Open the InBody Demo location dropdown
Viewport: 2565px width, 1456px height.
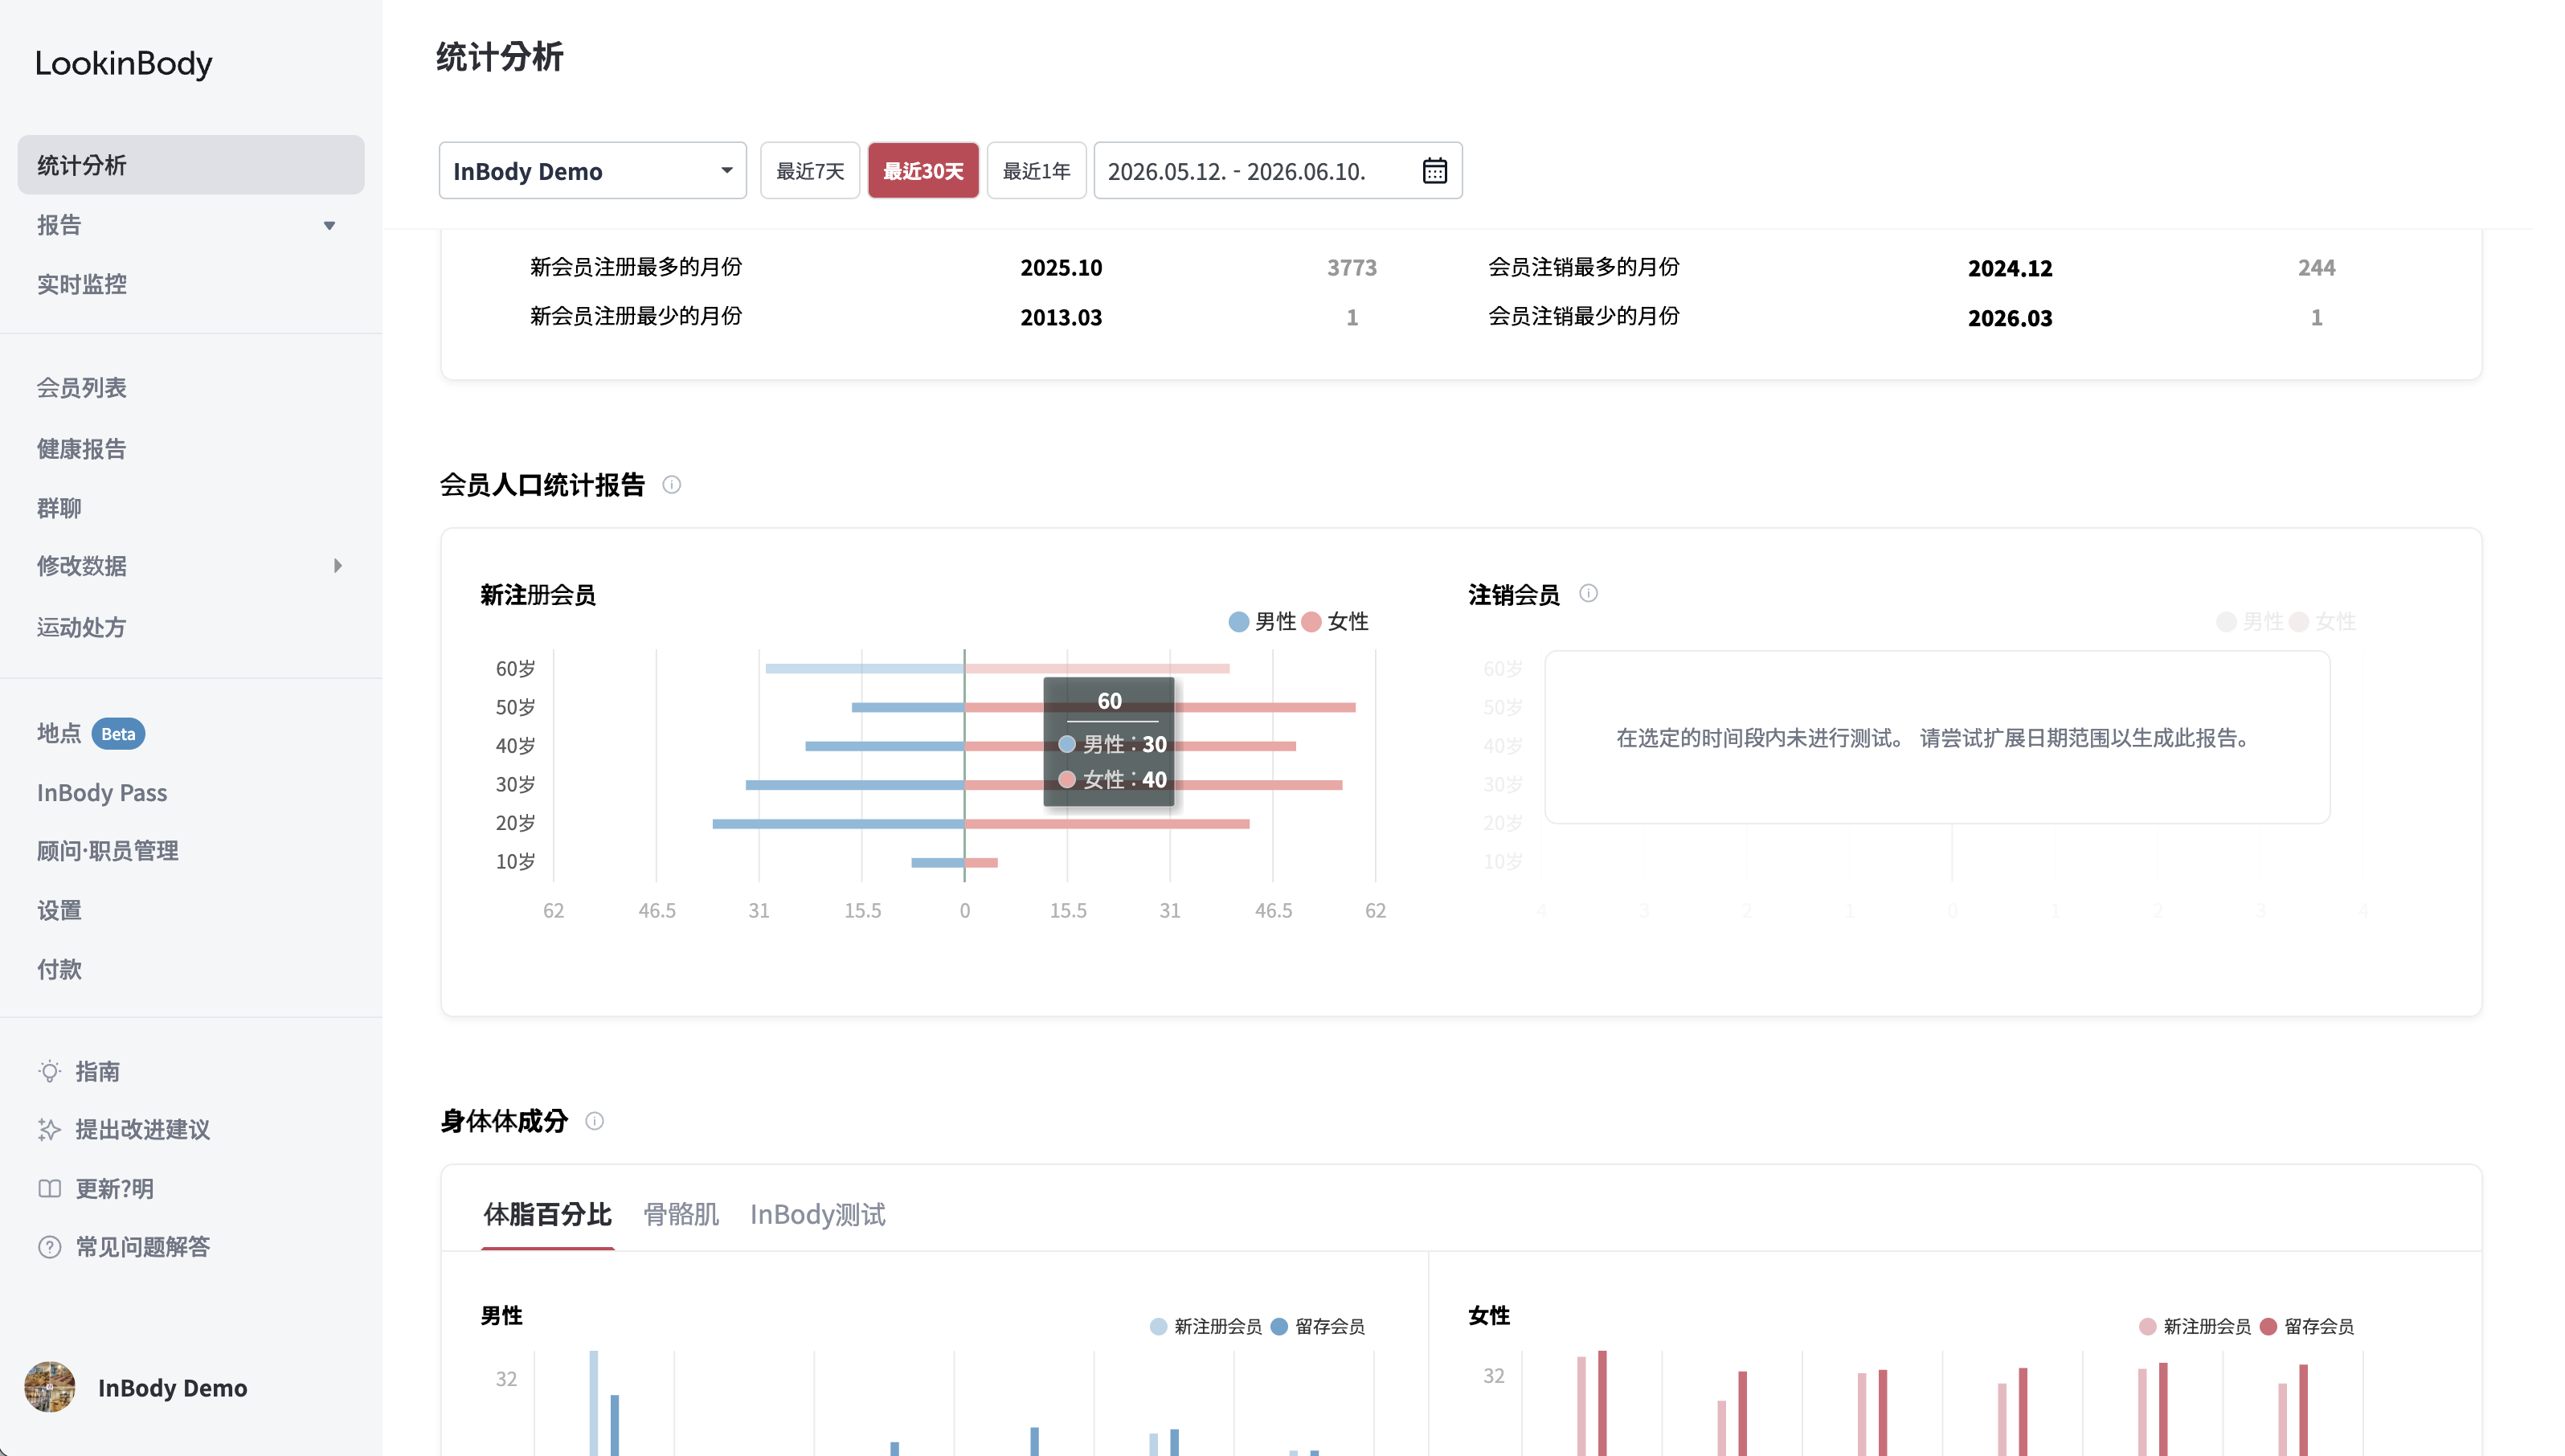point(593,171)
